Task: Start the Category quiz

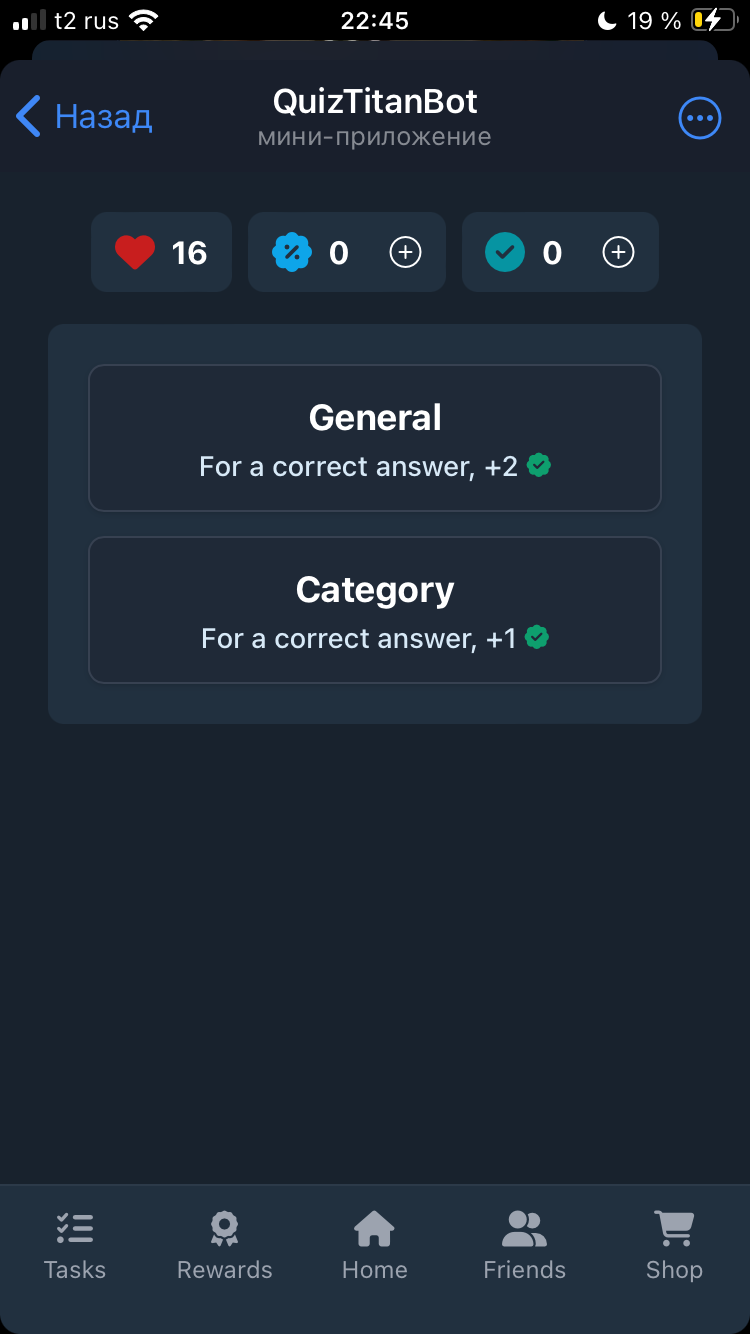Action: [375, 610]
